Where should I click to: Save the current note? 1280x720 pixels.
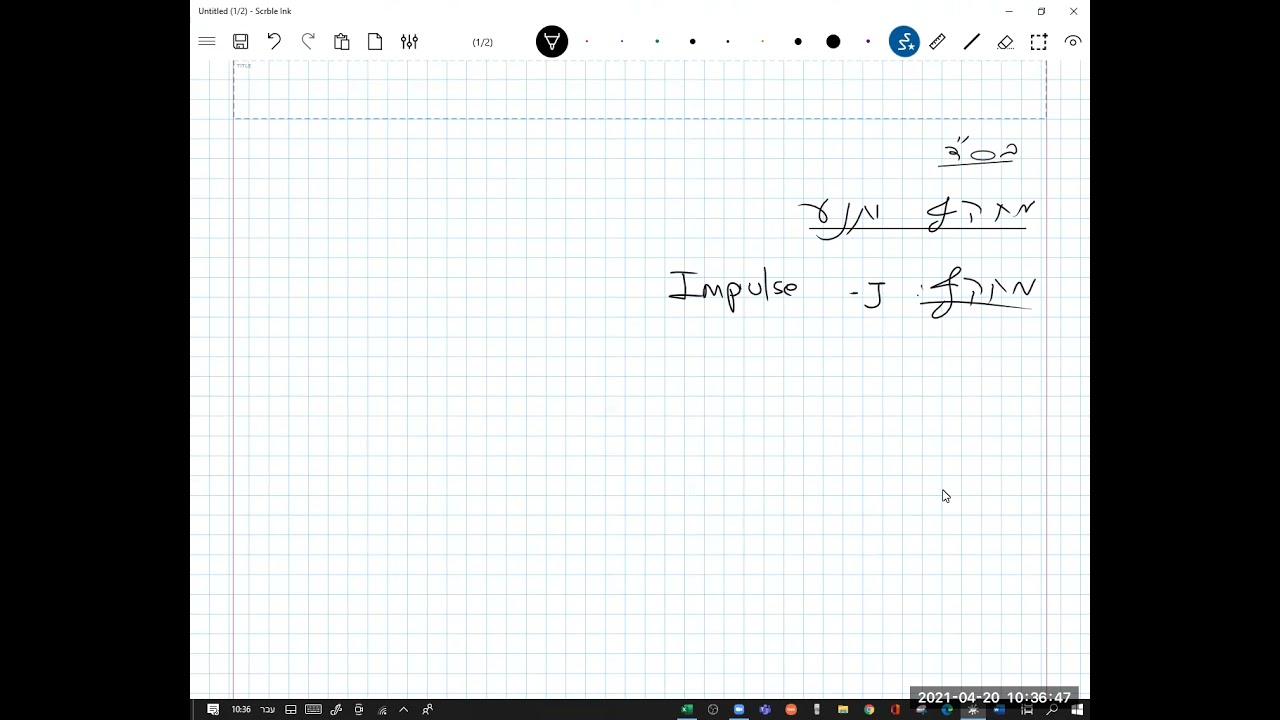241,42
